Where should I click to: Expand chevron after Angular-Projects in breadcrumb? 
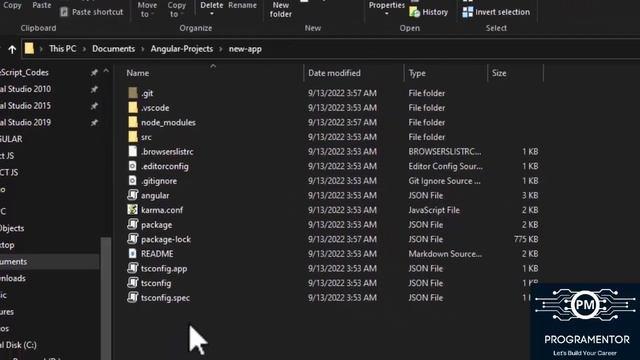[x=221, y=49]
